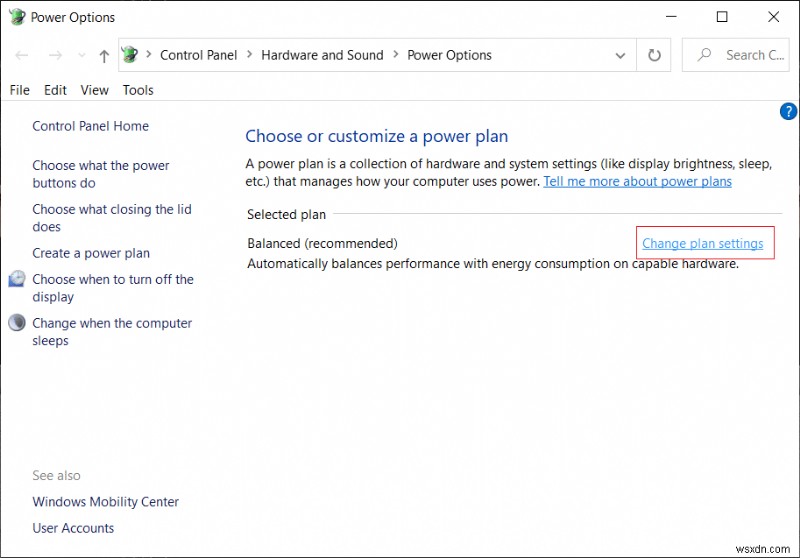Click the back navigation arrow
Image resolution: width=800 pixels, height=558 pixels.
(x=23, y=56)
